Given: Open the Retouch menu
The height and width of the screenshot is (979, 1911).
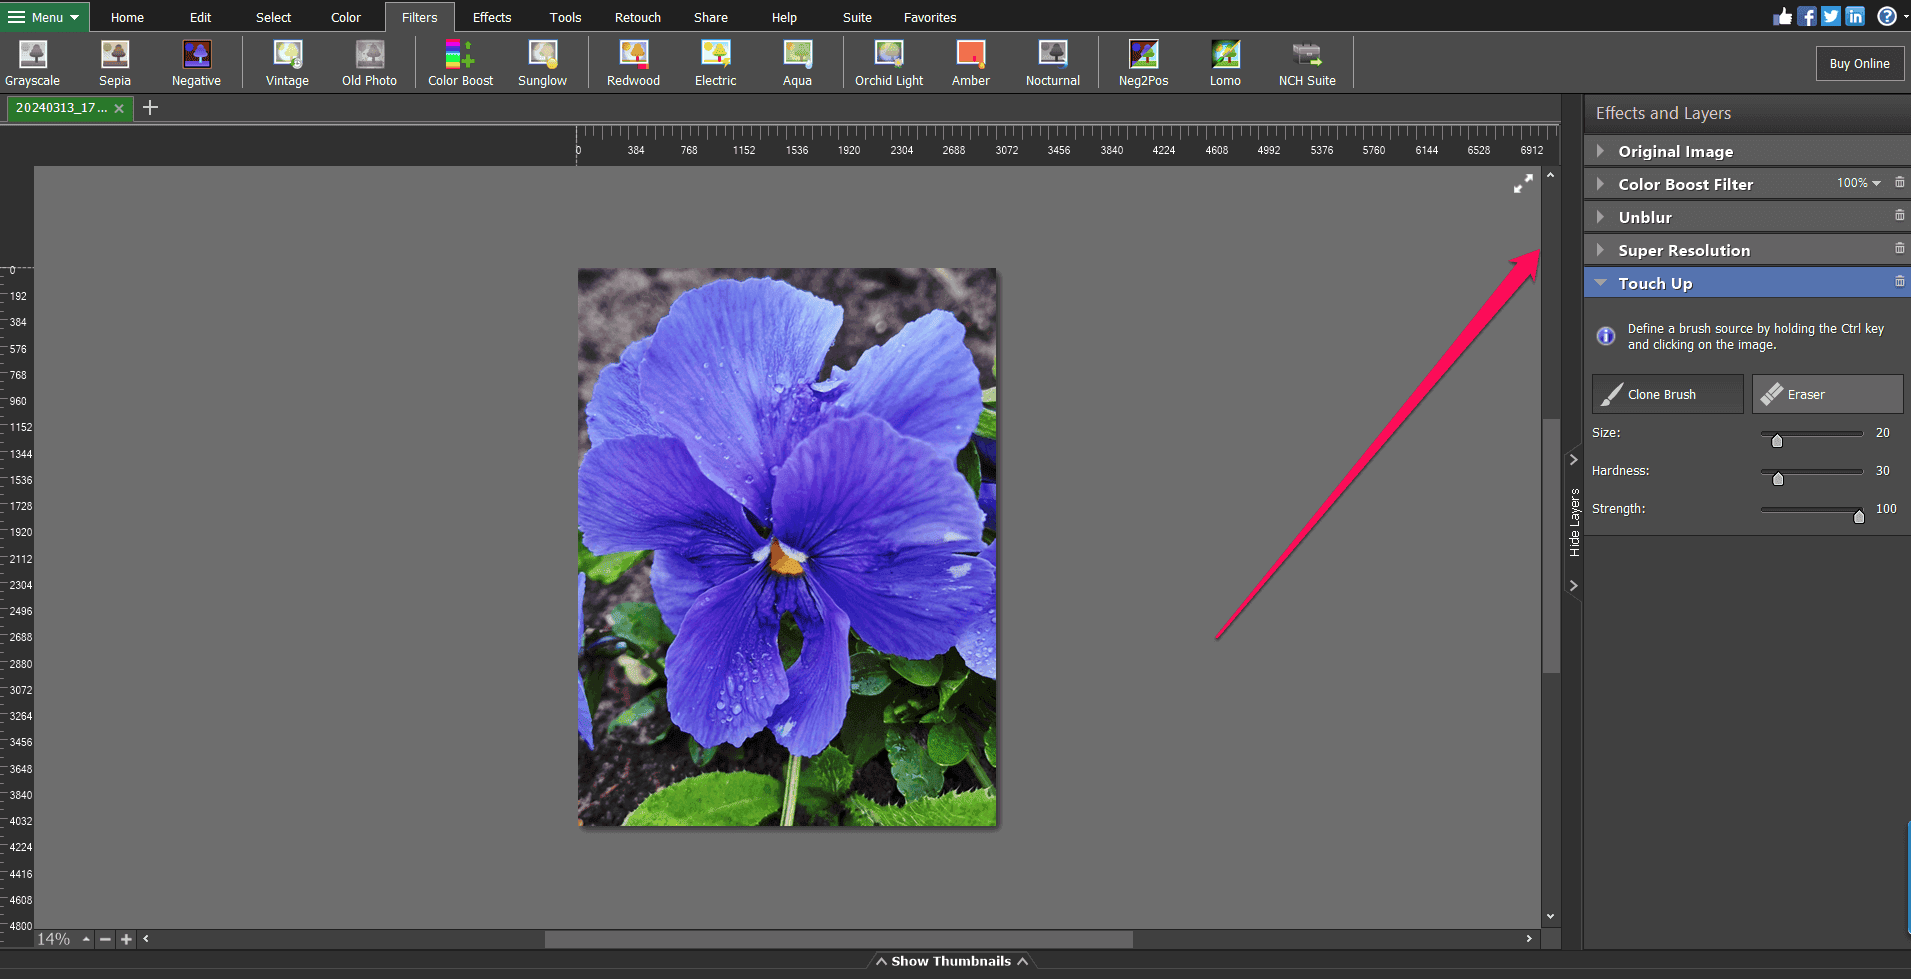Looking at the screenshot, I should click(637, 16).
